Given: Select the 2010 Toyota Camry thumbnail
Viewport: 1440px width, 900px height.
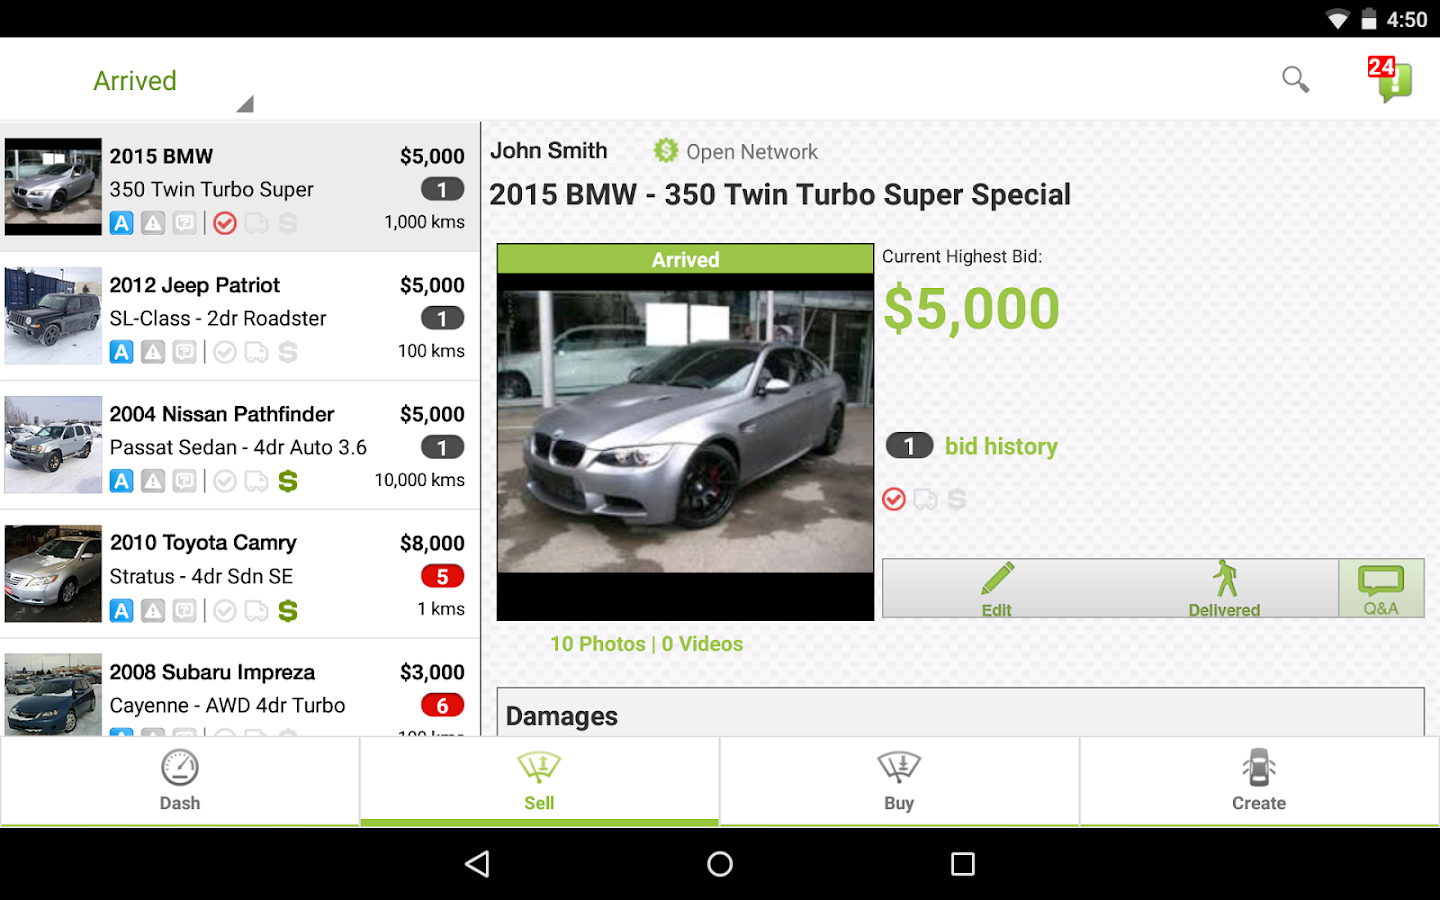Looking at the screenshot, I should (53, 574).
